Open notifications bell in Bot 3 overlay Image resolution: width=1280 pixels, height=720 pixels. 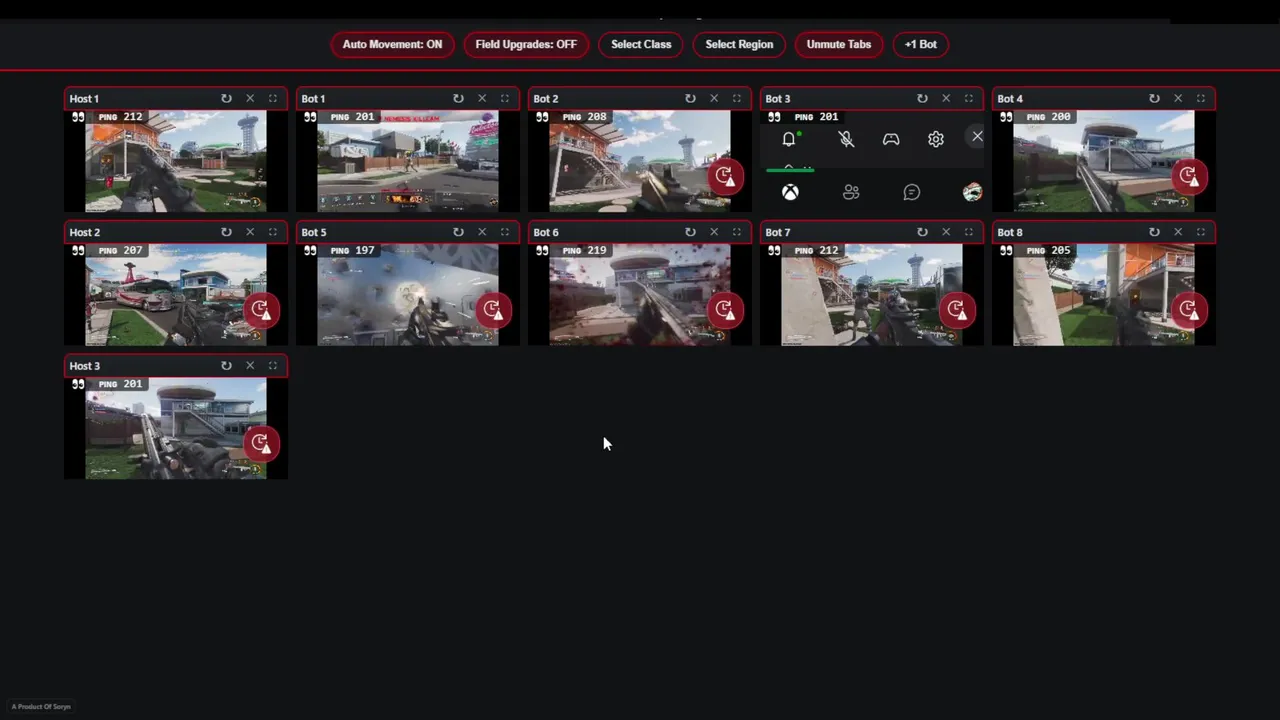click(789, 140)
